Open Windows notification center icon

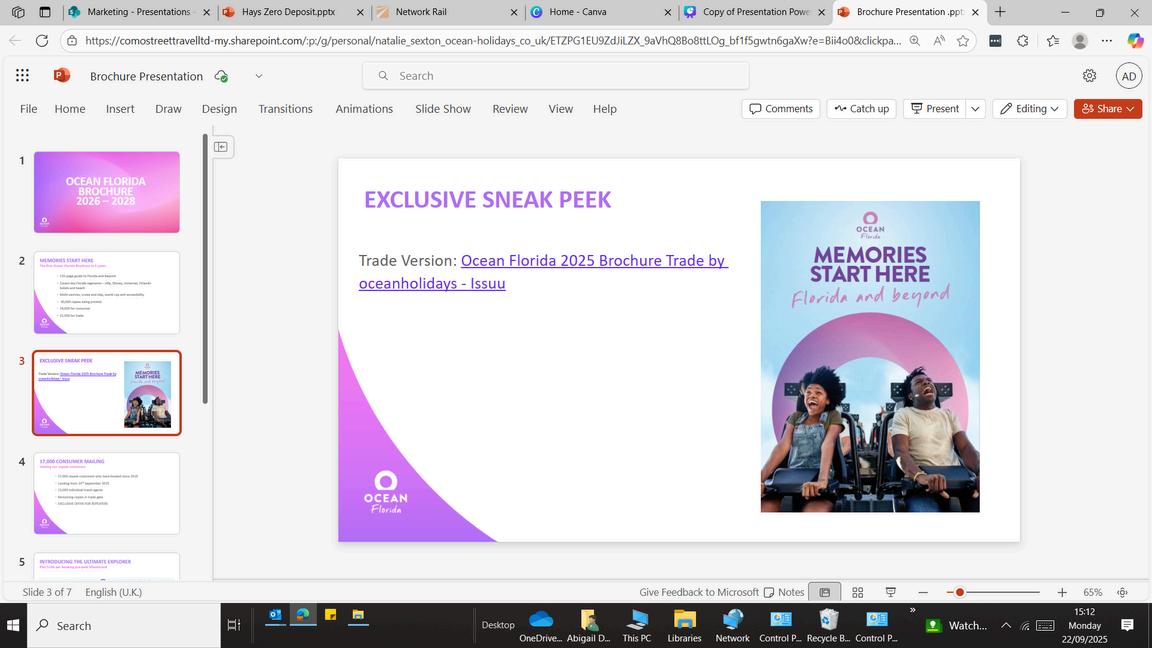1127,625
